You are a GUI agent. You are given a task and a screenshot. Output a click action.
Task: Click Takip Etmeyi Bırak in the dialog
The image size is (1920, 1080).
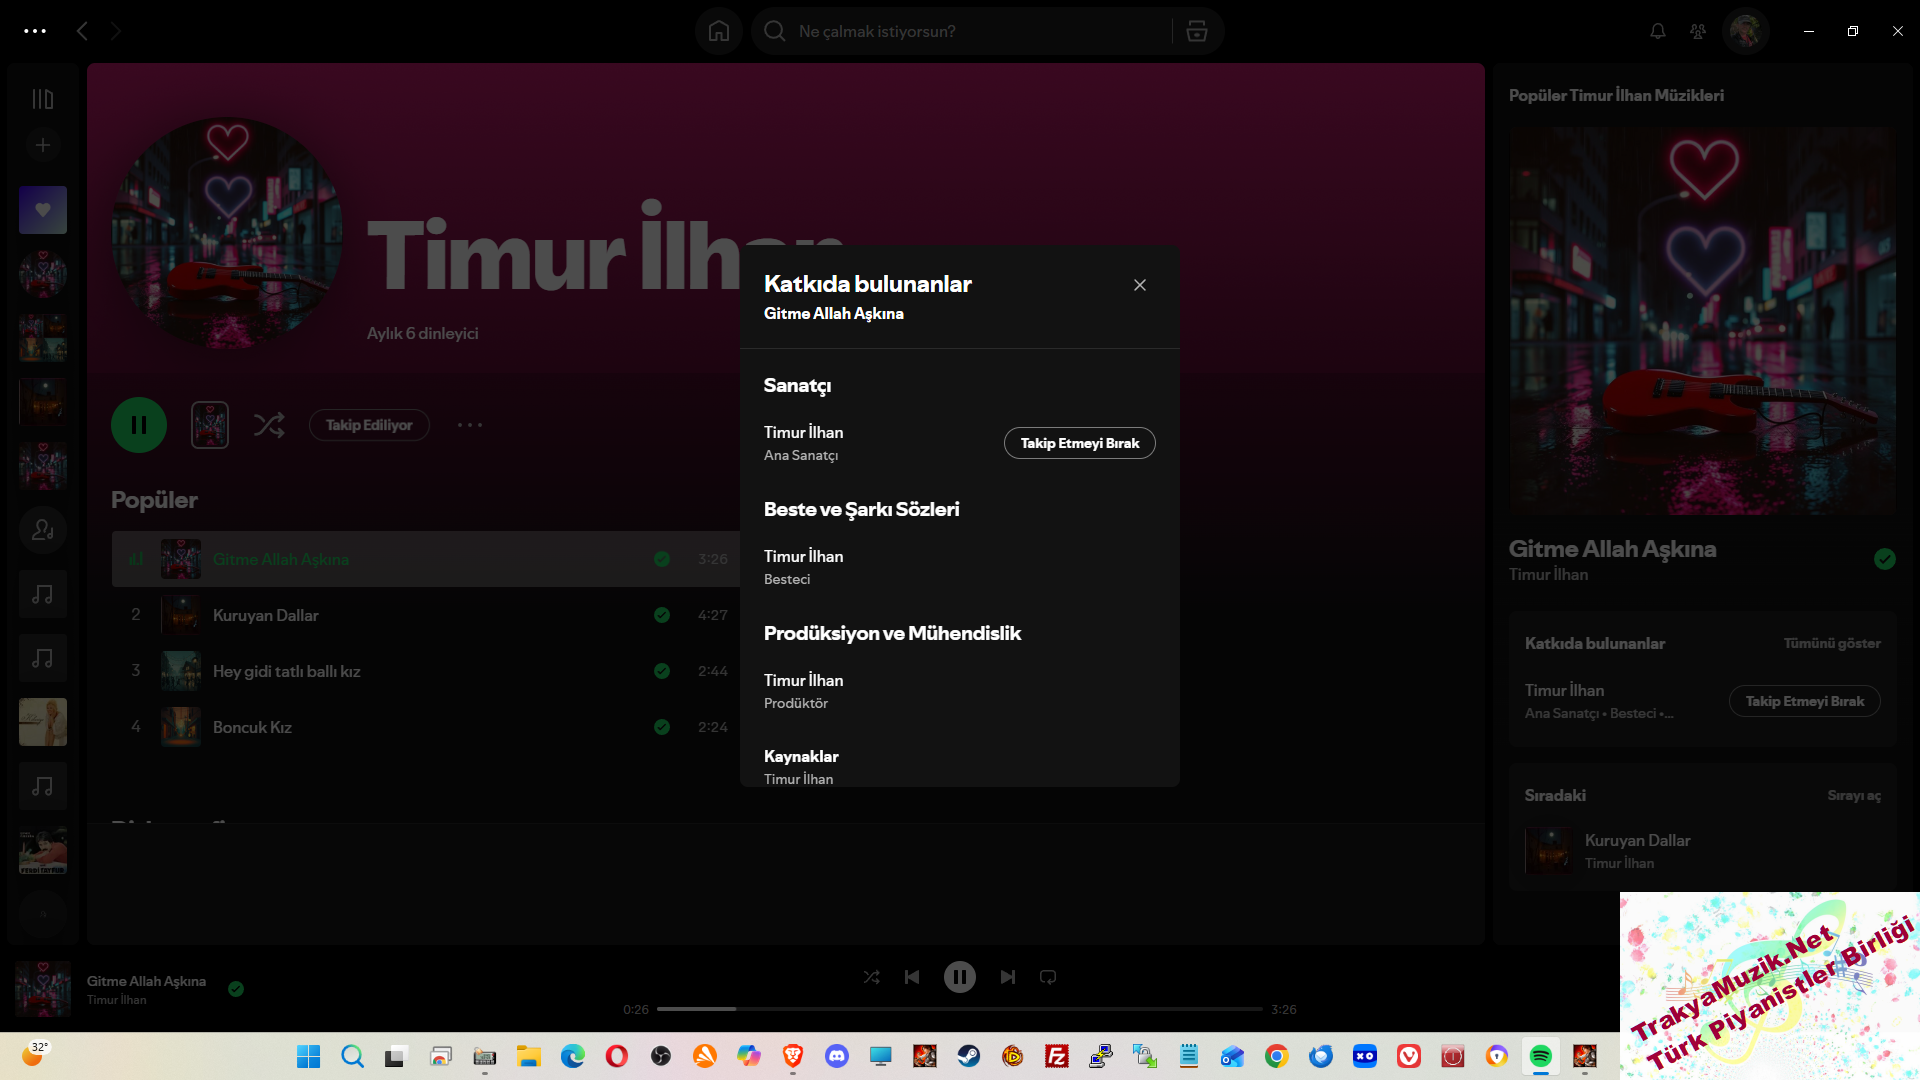1079,443
